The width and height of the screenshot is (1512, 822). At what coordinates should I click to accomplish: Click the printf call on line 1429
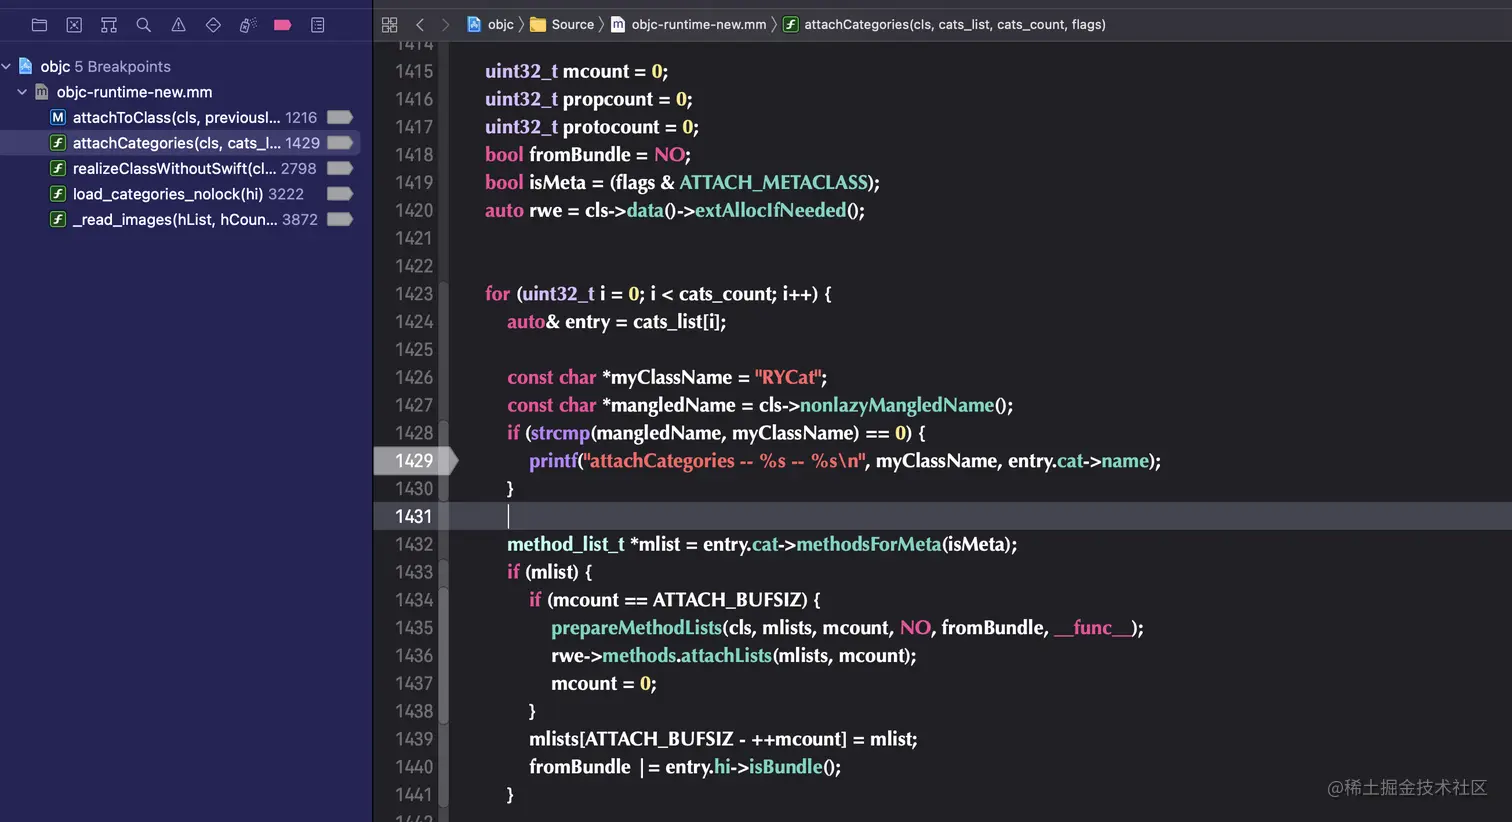pos(553,461)
